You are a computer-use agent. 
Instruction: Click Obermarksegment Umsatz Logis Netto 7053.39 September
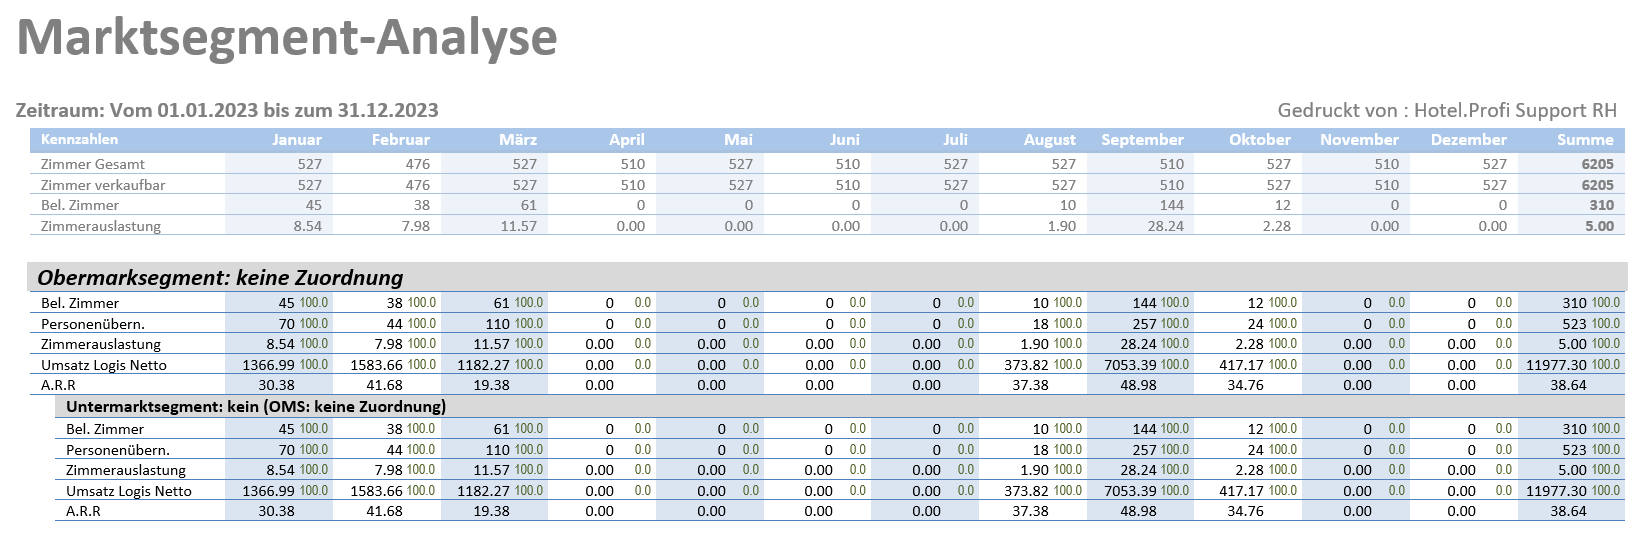point(1129,365)
